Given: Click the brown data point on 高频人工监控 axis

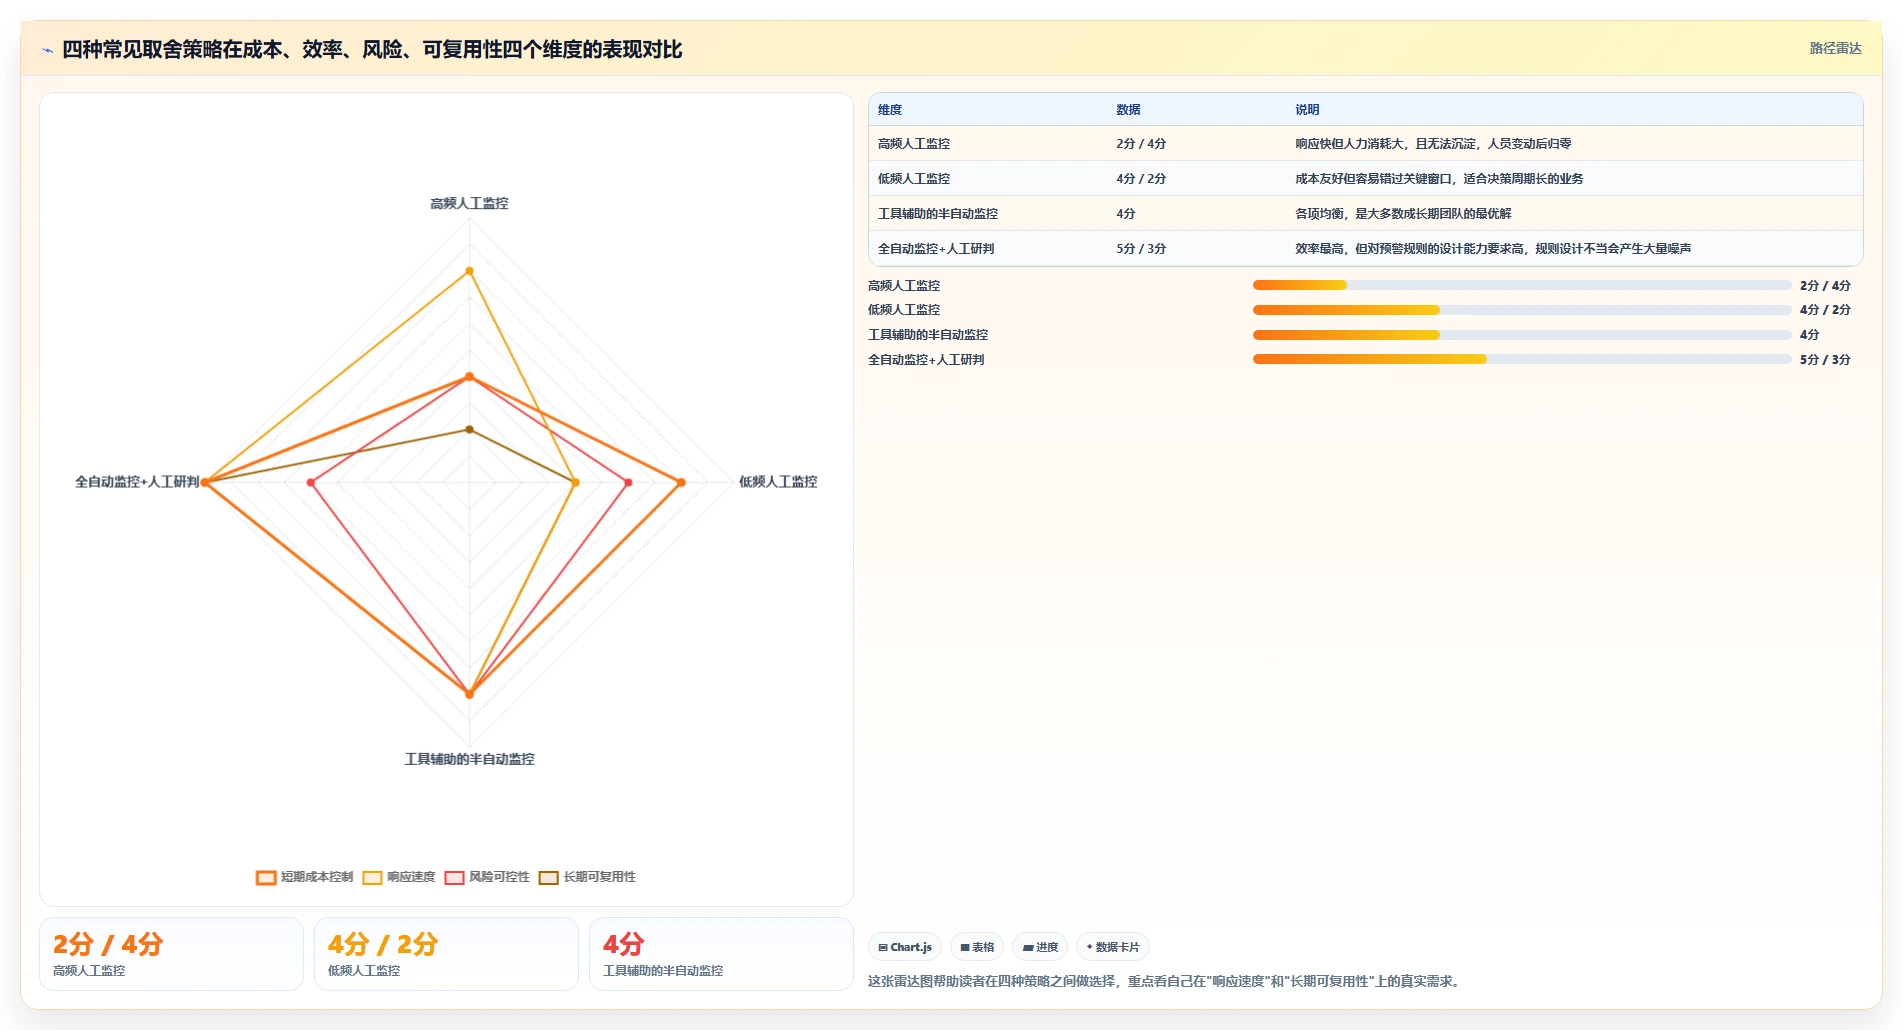Looking at the screenshot, I should click(469, 429).
